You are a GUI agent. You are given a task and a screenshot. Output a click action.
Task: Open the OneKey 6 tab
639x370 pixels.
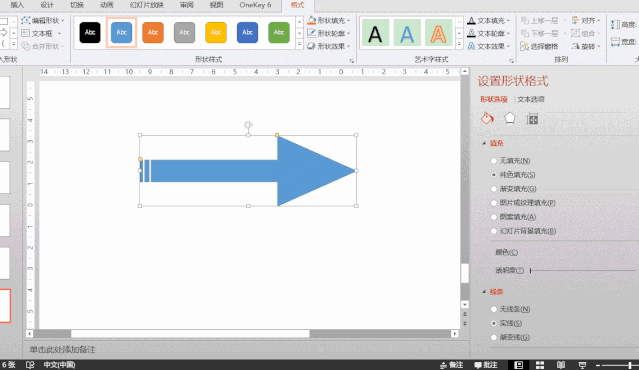click(x=255, y=5)
